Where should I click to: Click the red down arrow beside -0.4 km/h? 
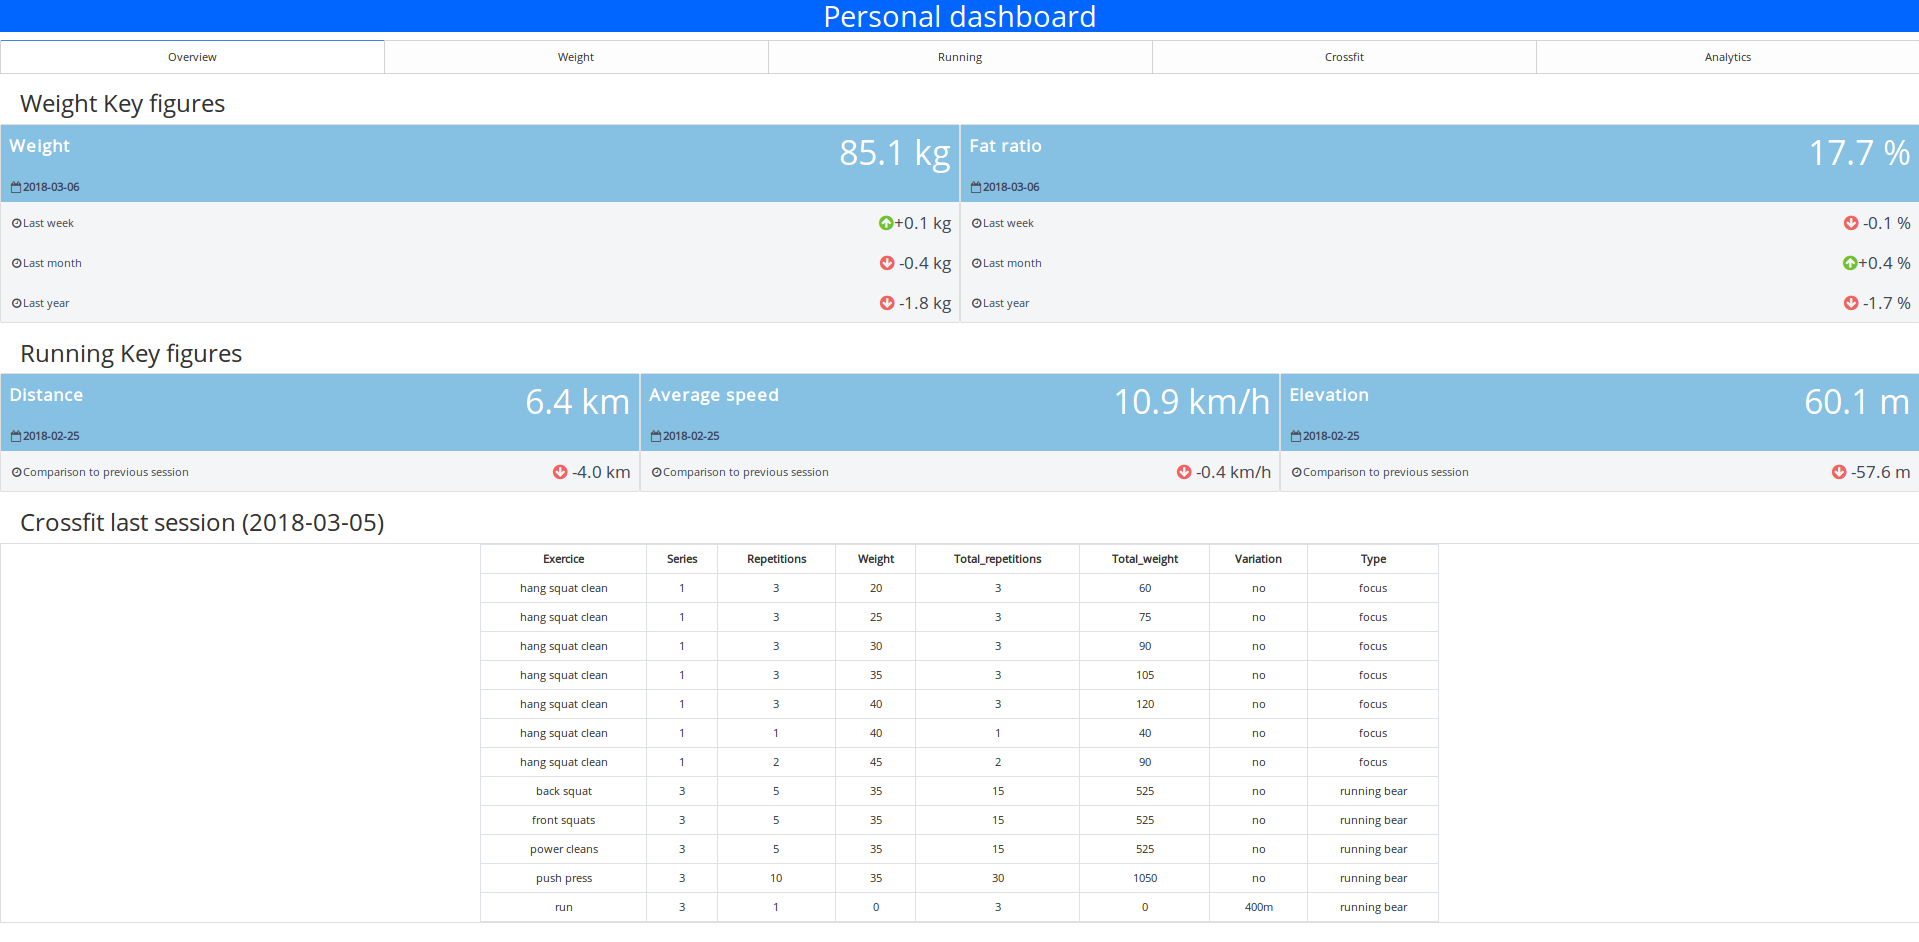1184,472
